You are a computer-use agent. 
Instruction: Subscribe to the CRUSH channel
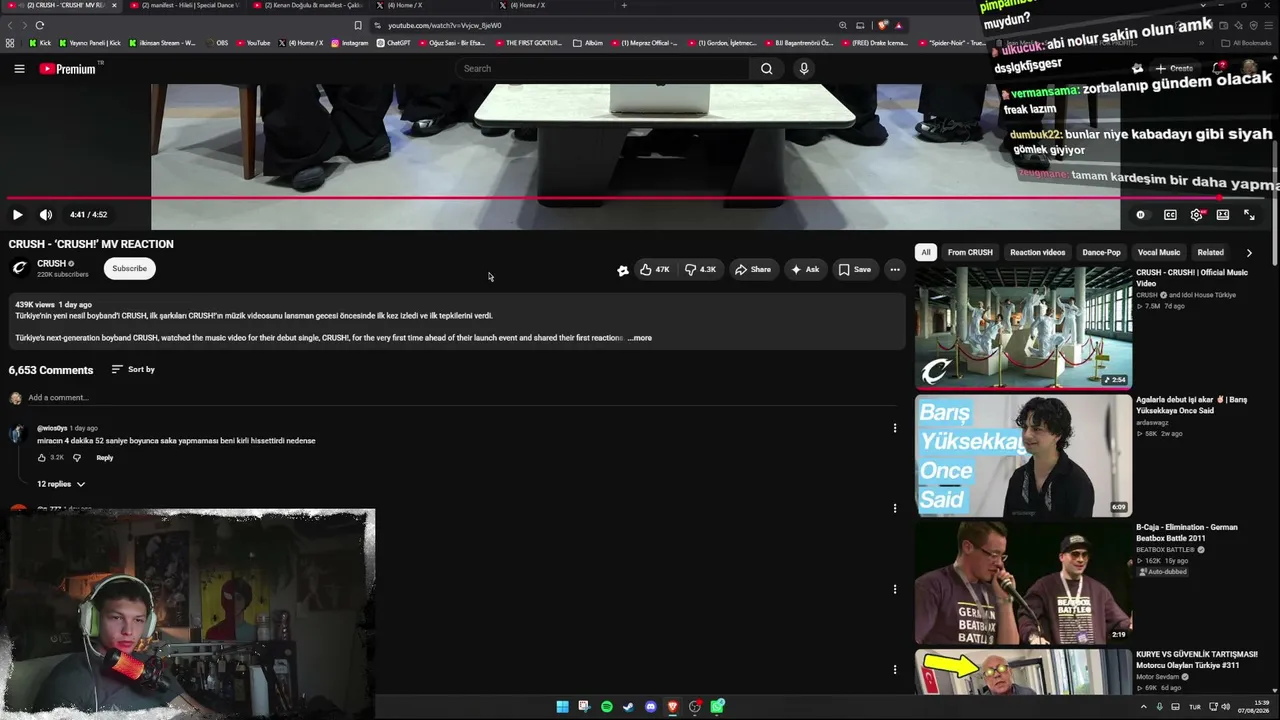pyautogui.click(x=129, y=268)
